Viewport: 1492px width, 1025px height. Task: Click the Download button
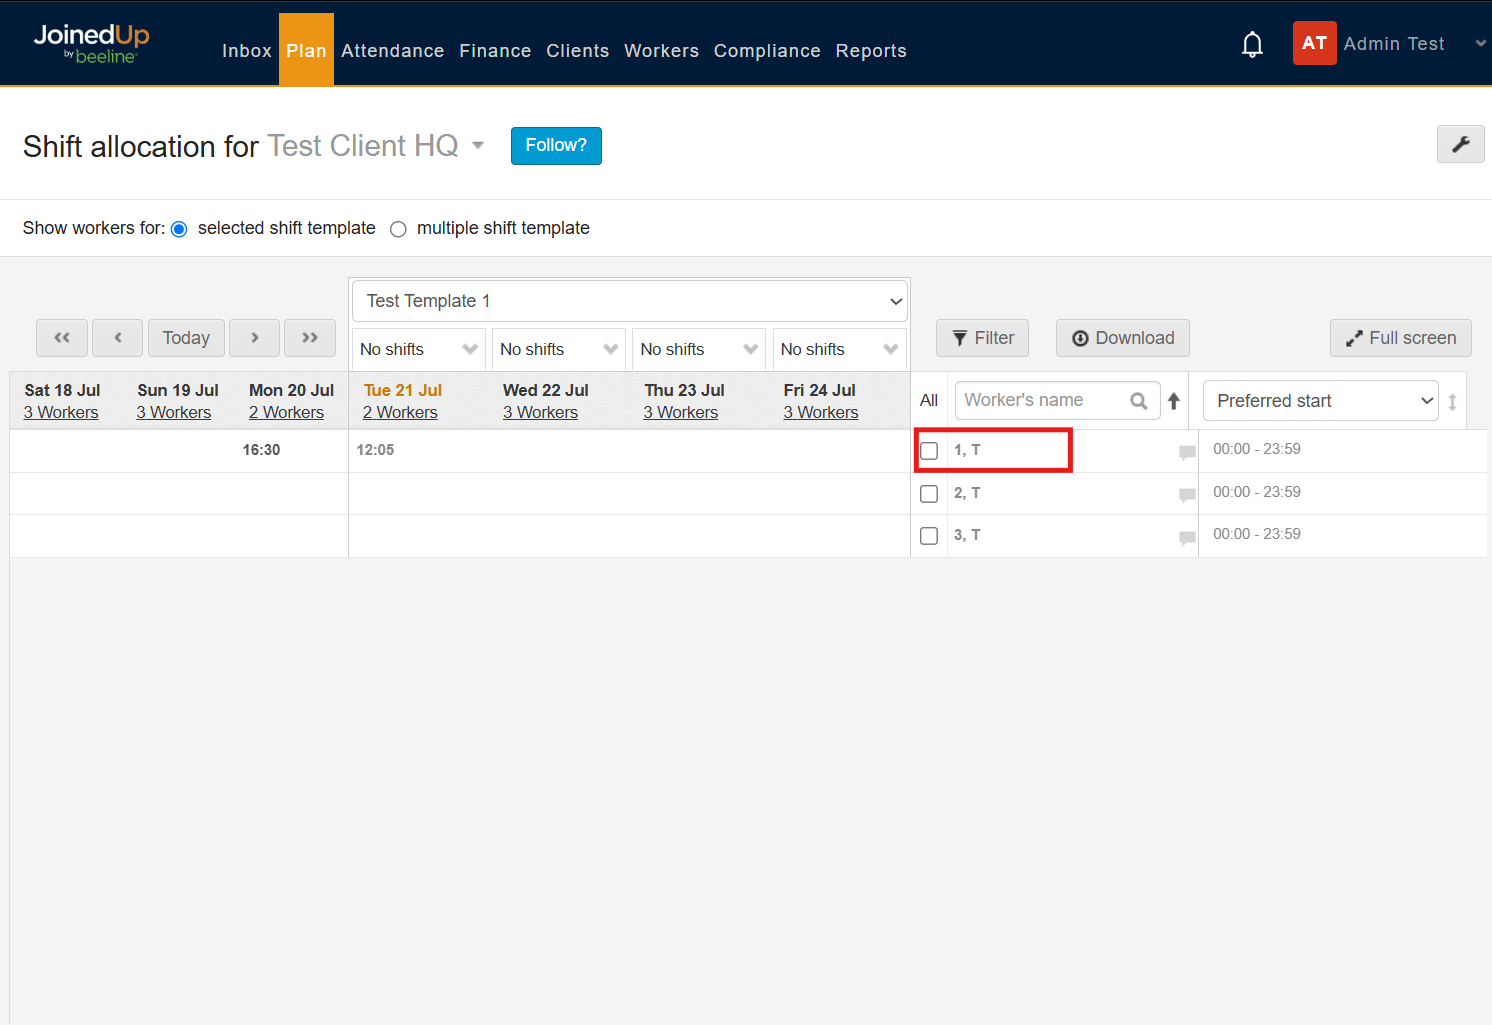pos(1122,338)
